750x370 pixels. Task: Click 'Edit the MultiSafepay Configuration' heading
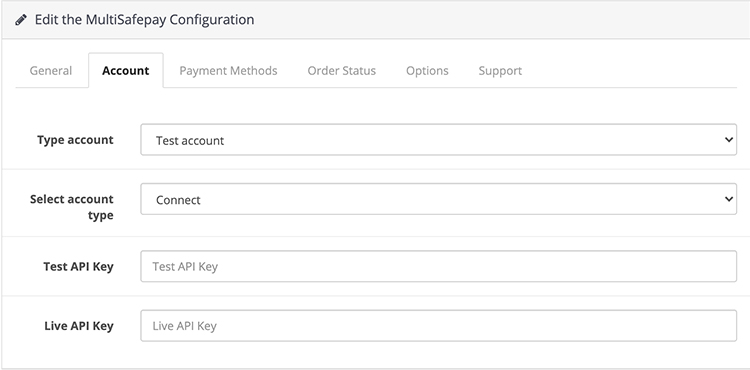pyautogui.click(x=144, y=20)
